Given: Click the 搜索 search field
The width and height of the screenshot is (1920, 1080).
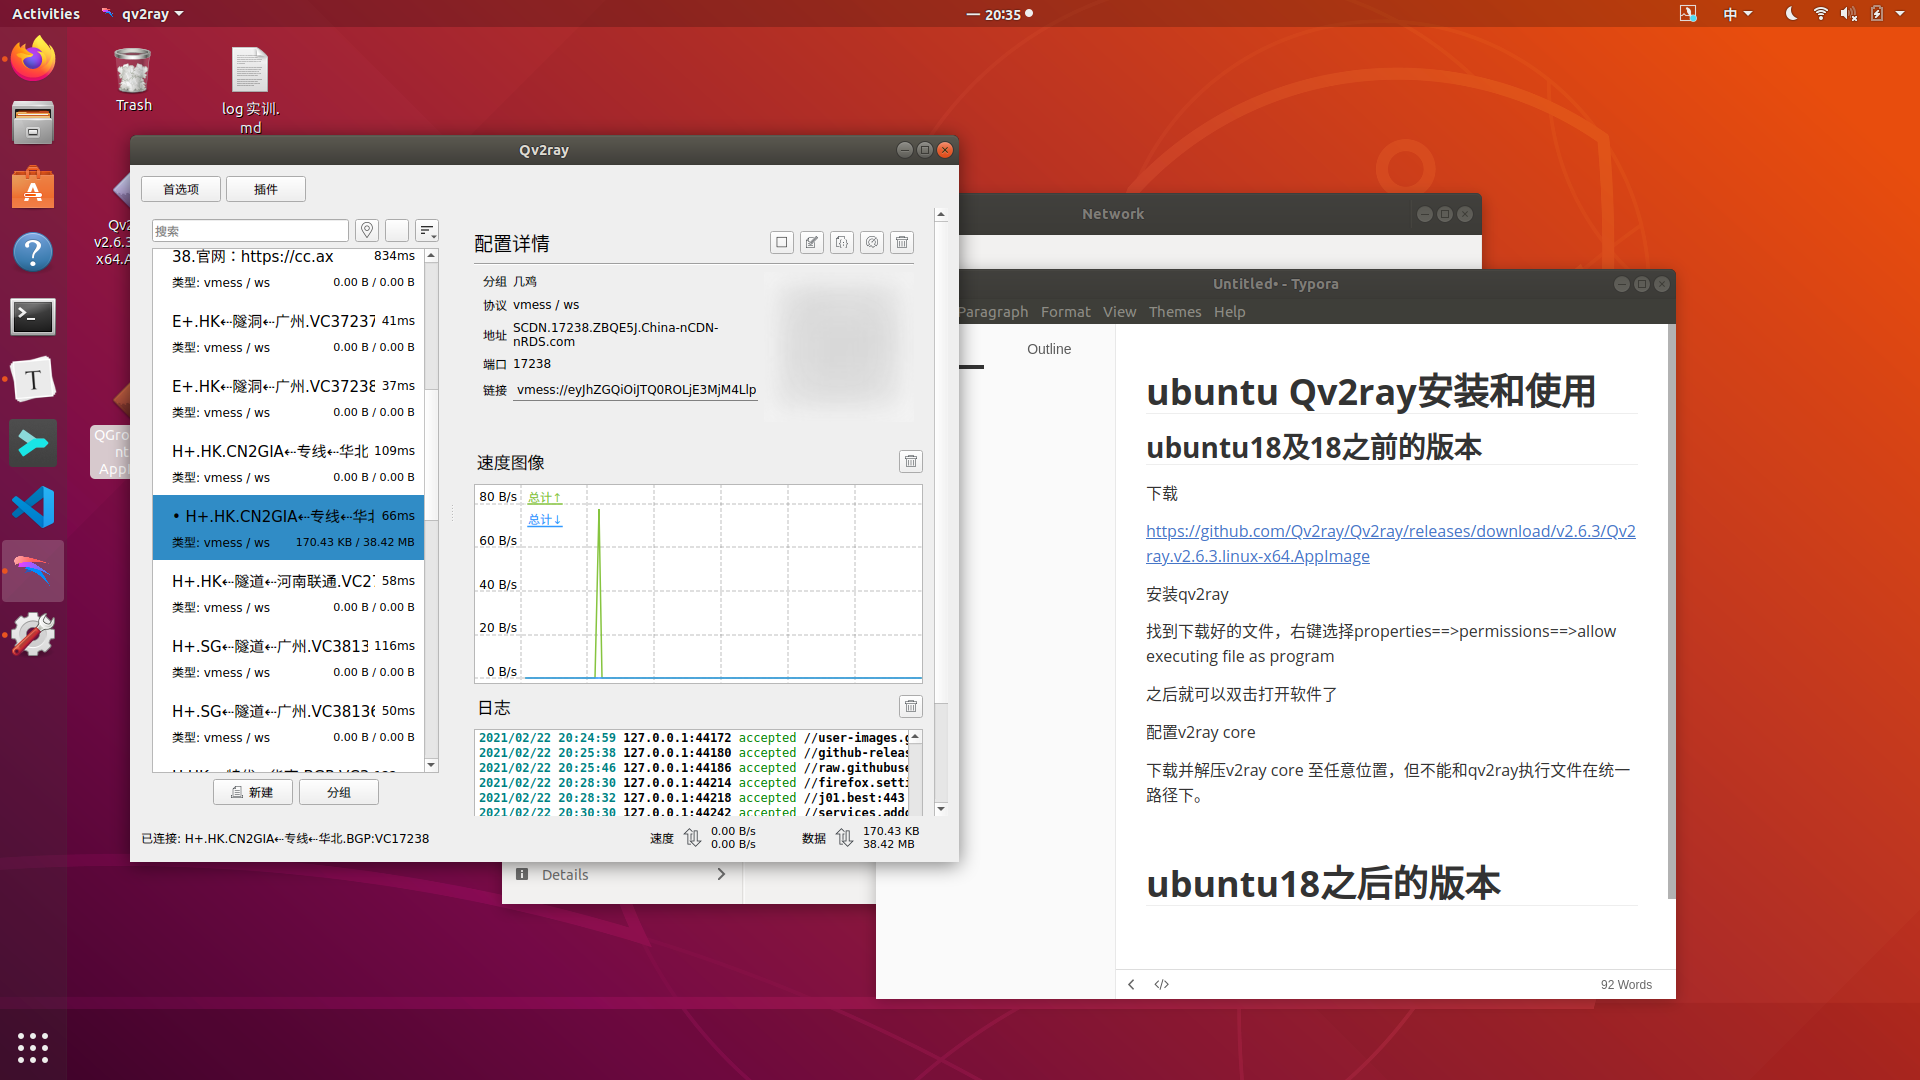Looking at the screenshot, I should tap(250, 231).
